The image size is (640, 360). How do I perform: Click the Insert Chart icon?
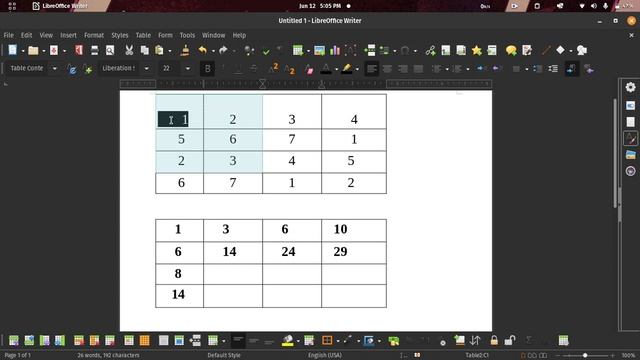[x=335, y=50]
